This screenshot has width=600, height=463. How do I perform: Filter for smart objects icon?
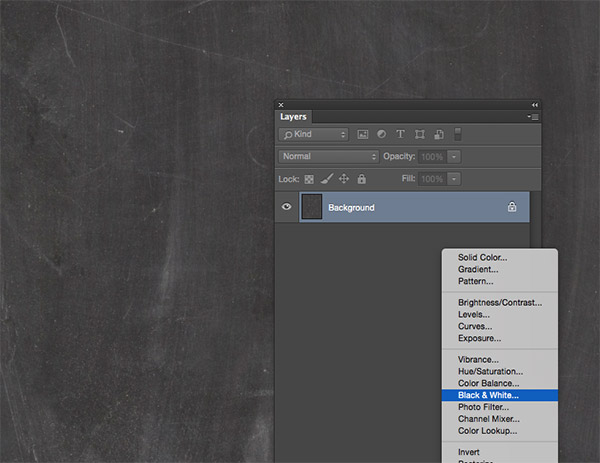(x=438, y=134)
